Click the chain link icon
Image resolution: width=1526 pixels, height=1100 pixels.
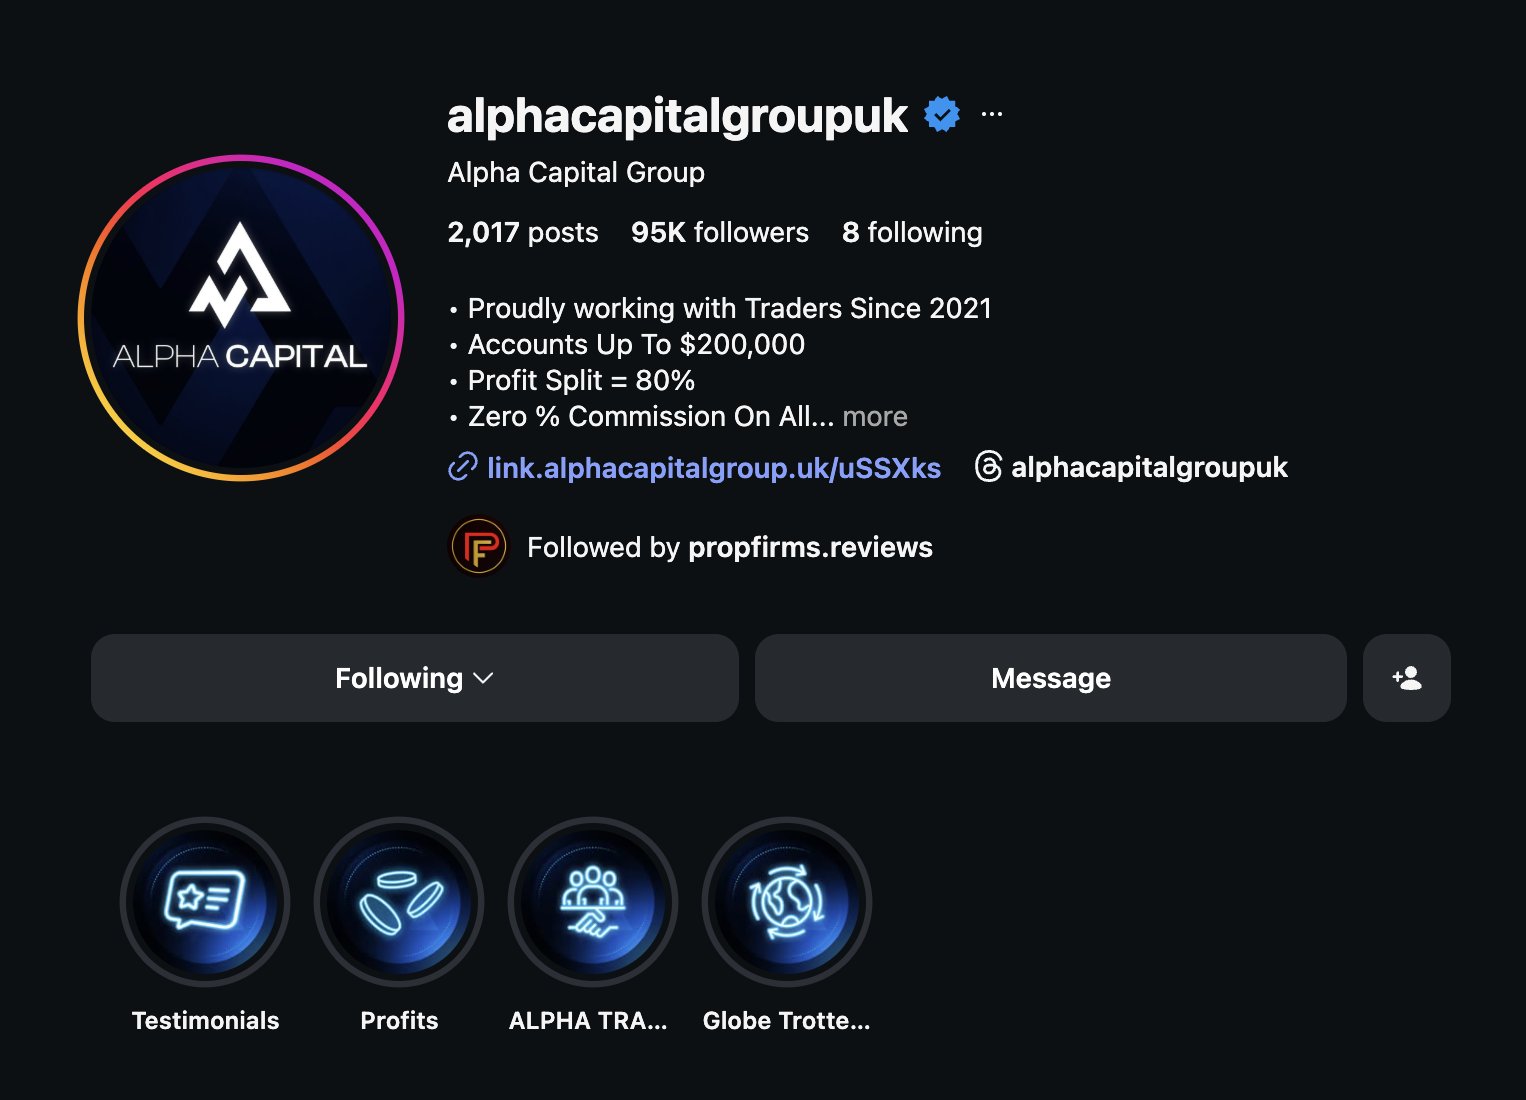click(x=462, y=467)
